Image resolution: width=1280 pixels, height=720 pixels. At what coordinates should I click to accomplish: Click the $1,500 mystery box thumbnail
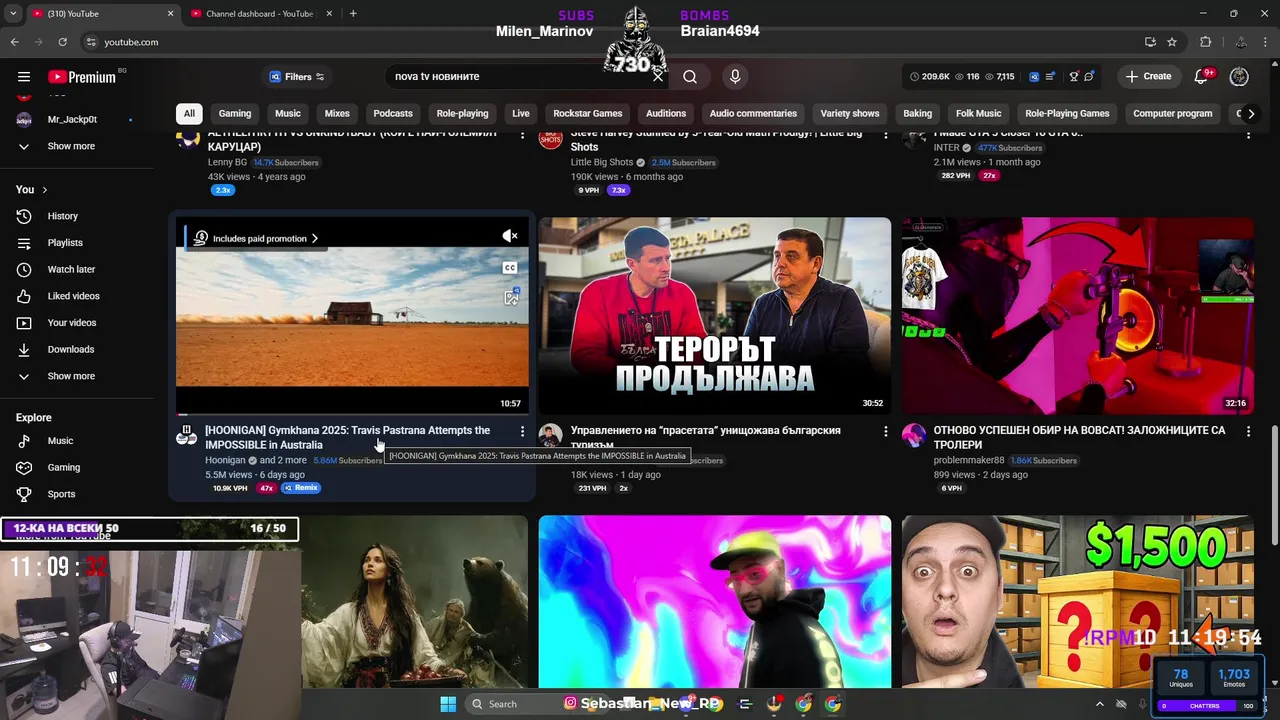(x=1078, y=602)
